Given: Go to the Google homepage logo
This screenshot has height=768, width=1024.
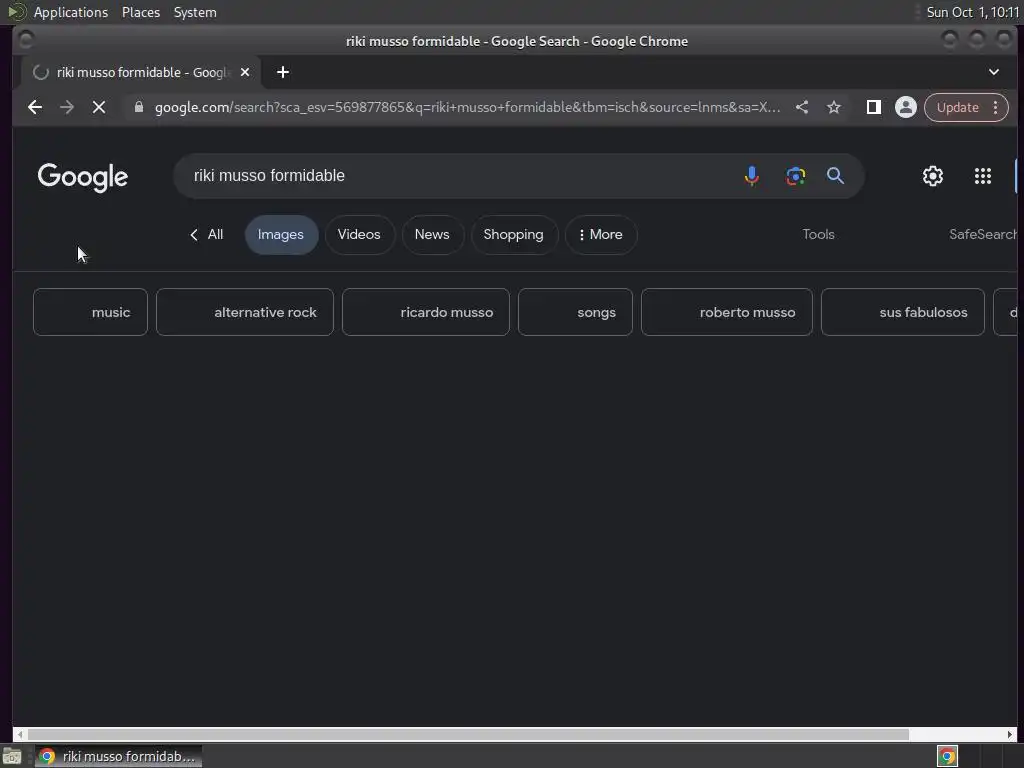Looking at the screenshot, I should click(83, 177).
